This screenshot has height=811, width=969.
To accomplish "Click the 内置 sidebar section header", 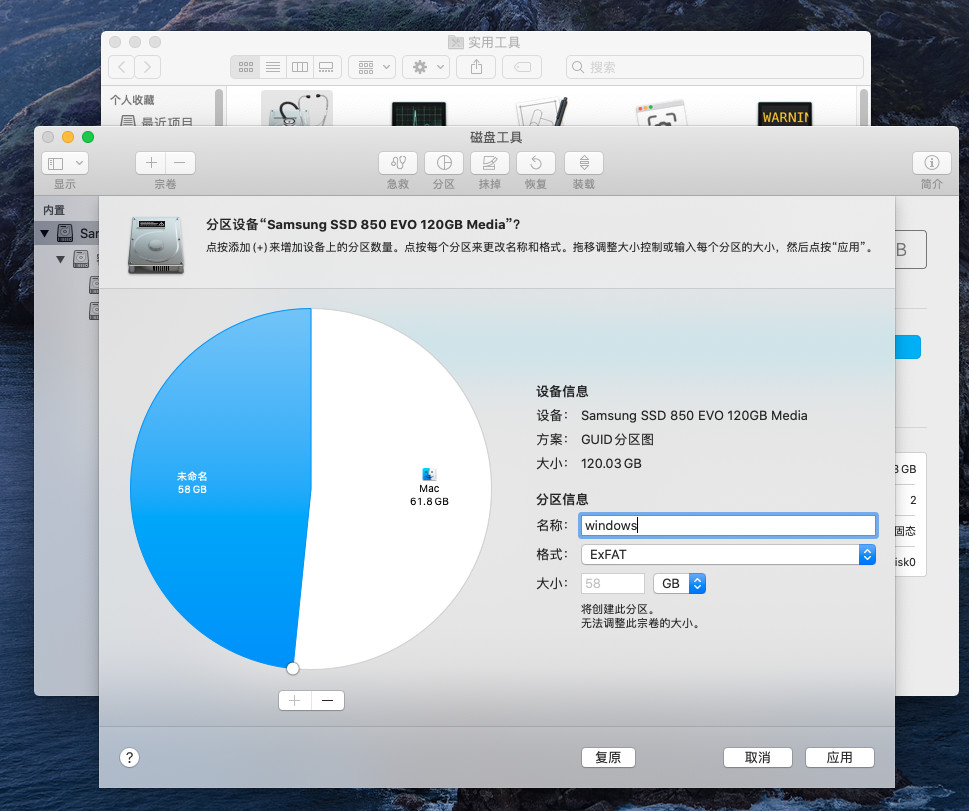I will (x=54, y=210).
